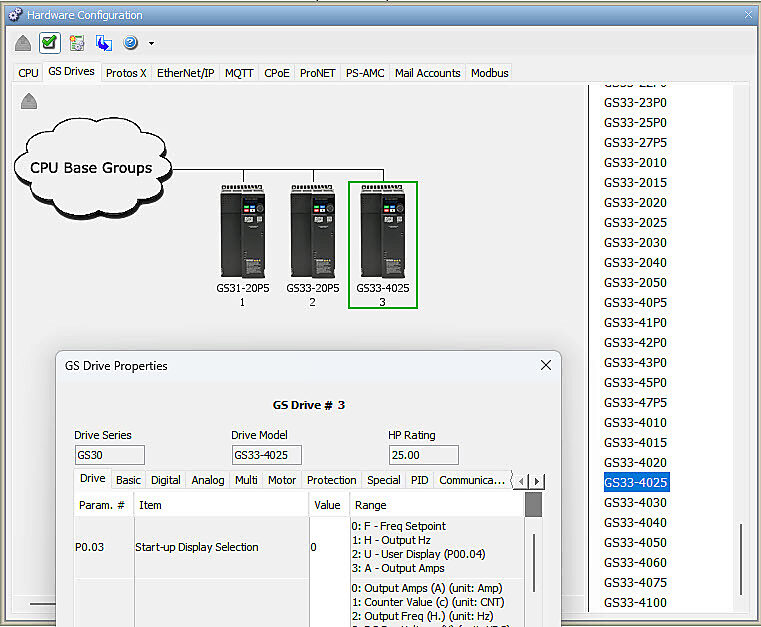Click the Range column header
761x627 pixels.
pyautogui.click(x=437, y=505)
